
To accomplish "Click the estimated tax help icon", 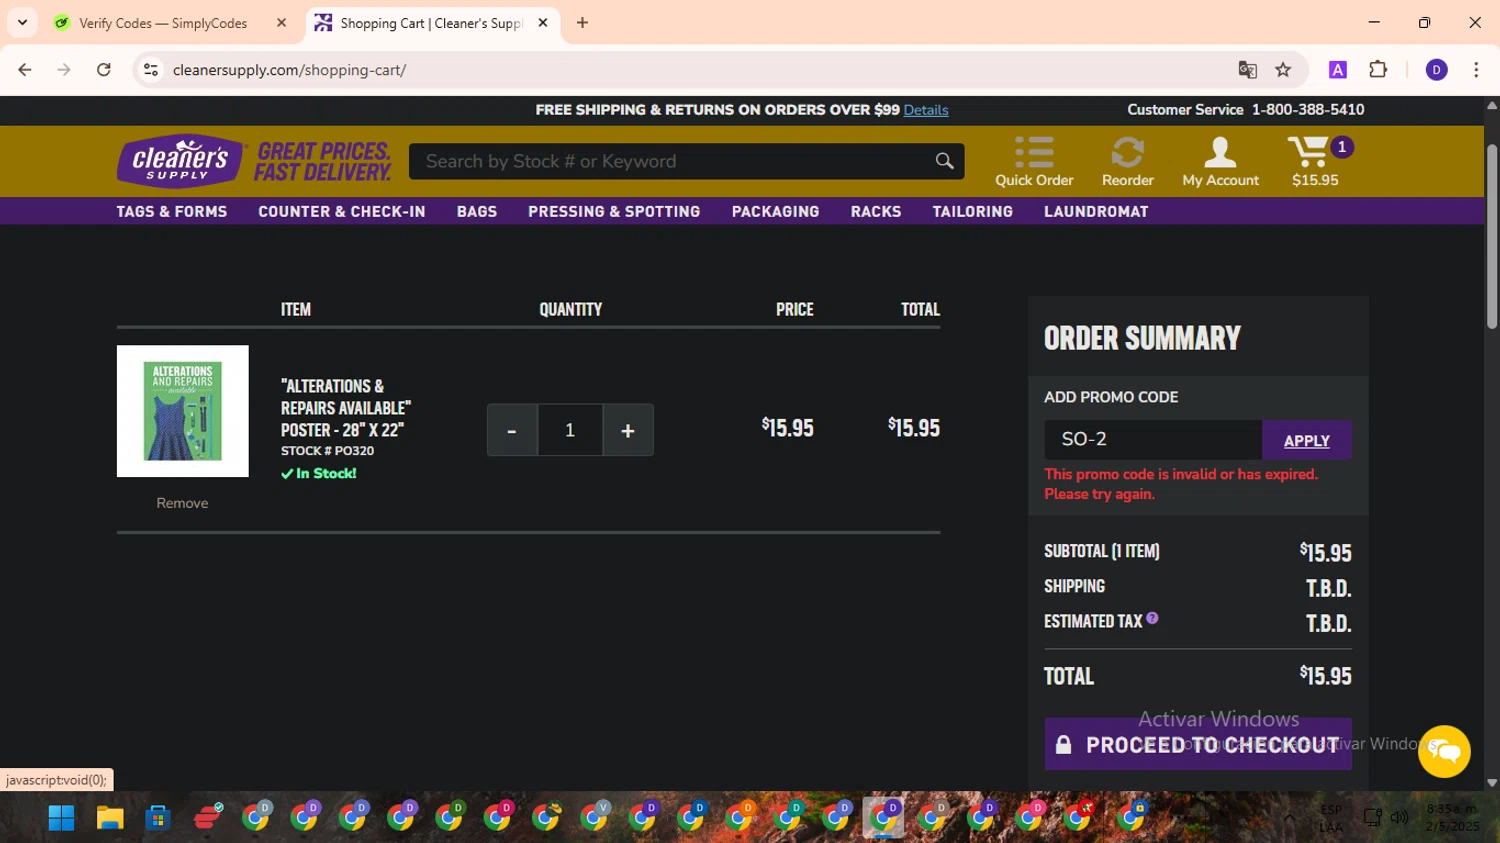I will [x=1152, y=618].
